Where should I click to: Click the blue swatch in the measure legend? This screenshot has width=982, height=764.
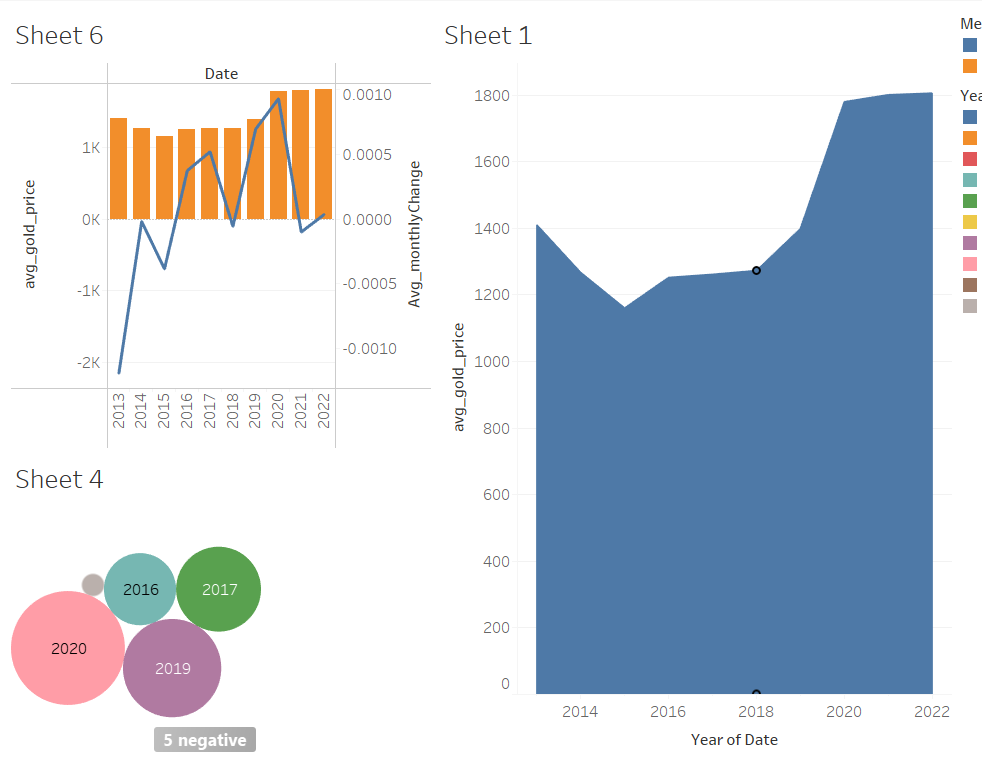tap(970, 45)
